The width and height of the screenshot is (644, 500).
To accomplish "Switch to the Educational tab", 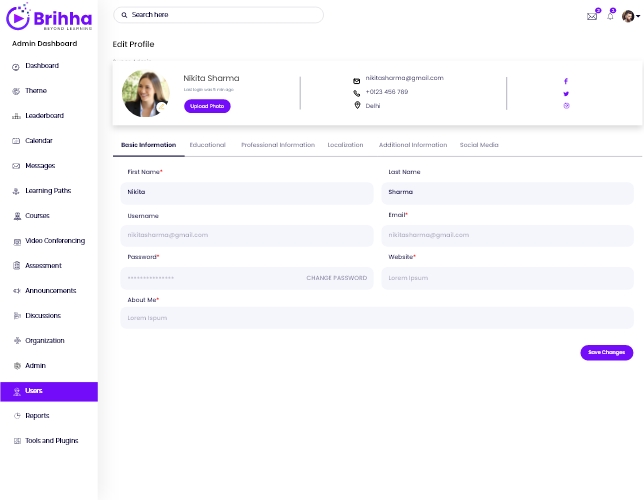I will click(207, 145).
